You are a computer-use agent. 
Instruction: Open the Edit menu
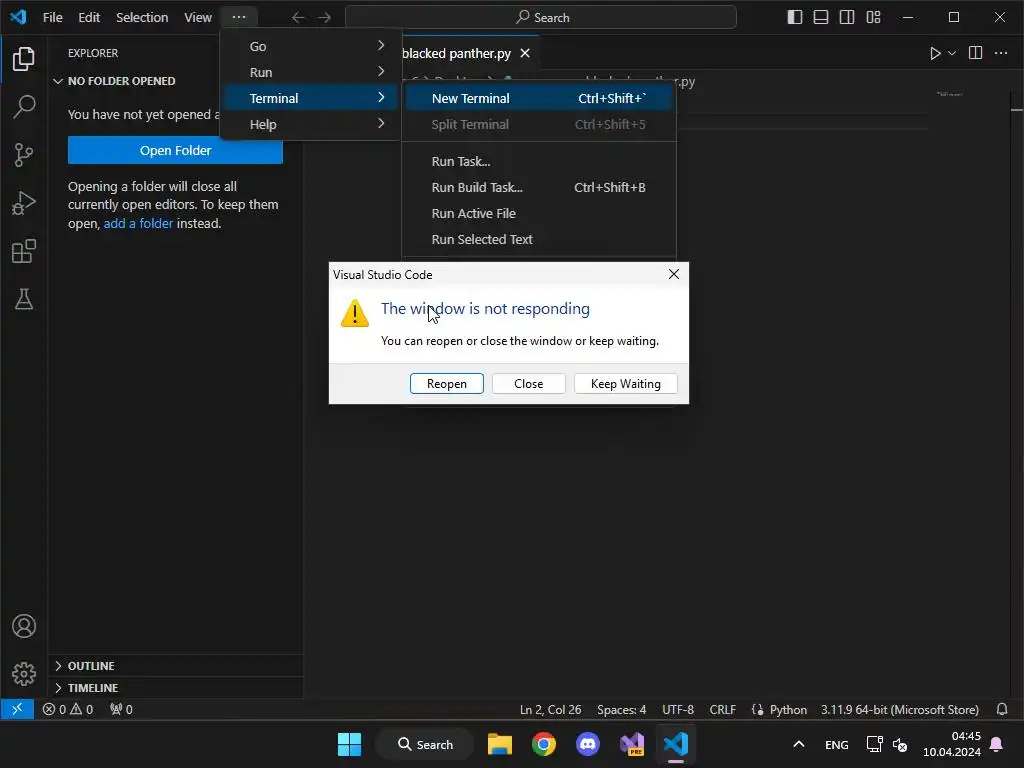(x=89, y=18)
